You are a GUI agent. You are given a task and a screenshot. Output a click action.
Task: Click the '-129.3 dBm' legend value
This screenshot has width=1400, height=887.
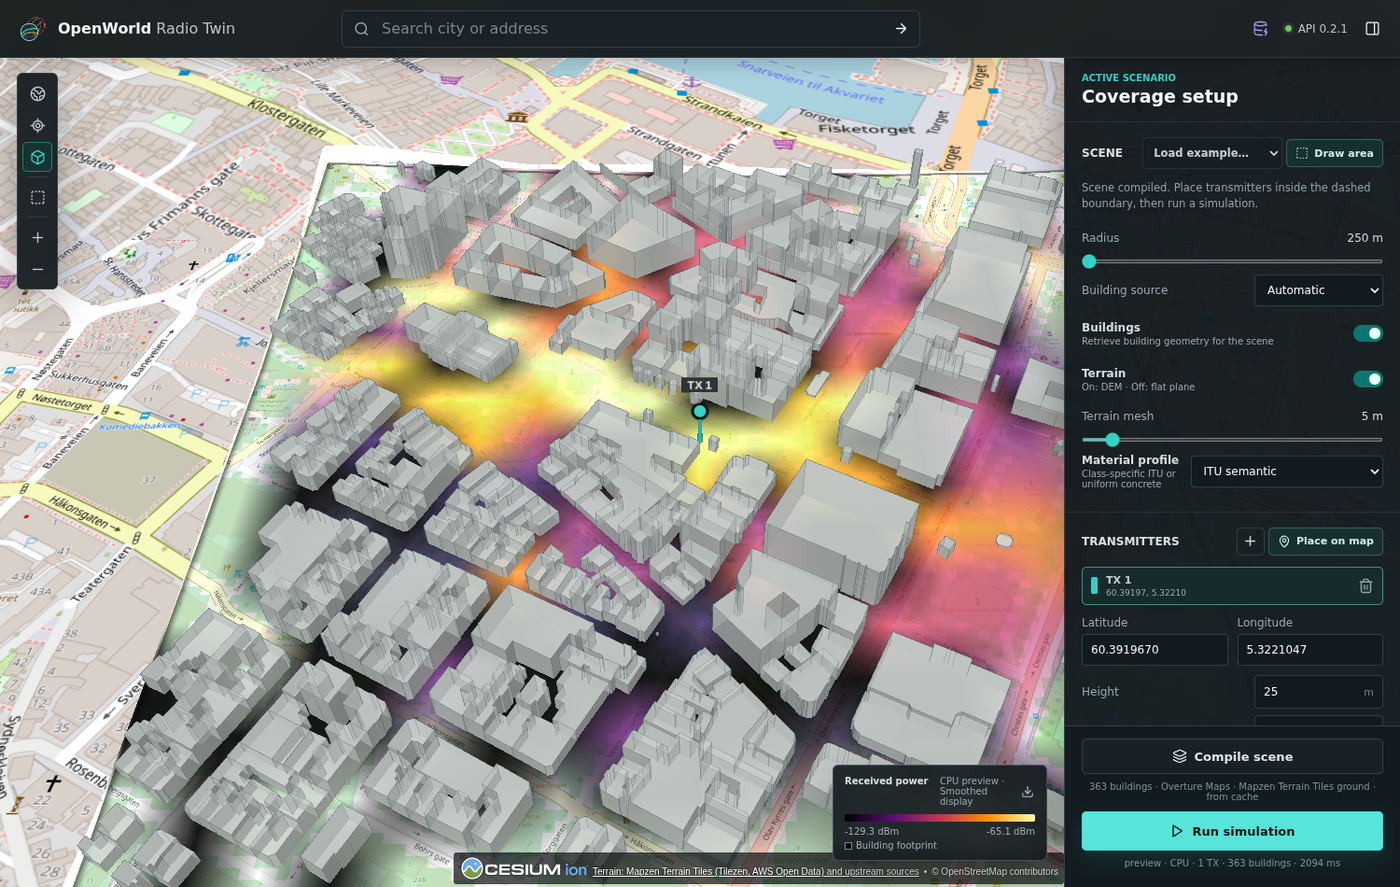(871, 831)
